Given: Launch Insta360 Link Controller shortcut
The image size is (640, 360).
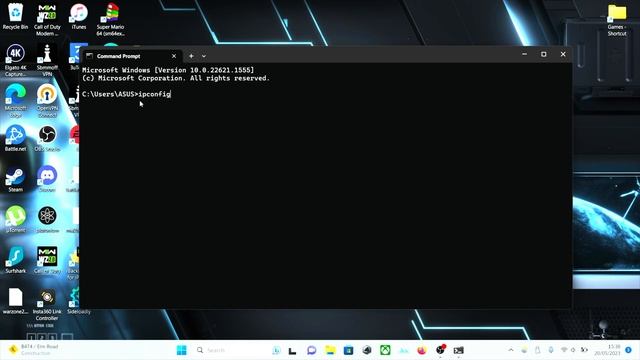Looking at the screenshot, I should (x=47, y=304).
